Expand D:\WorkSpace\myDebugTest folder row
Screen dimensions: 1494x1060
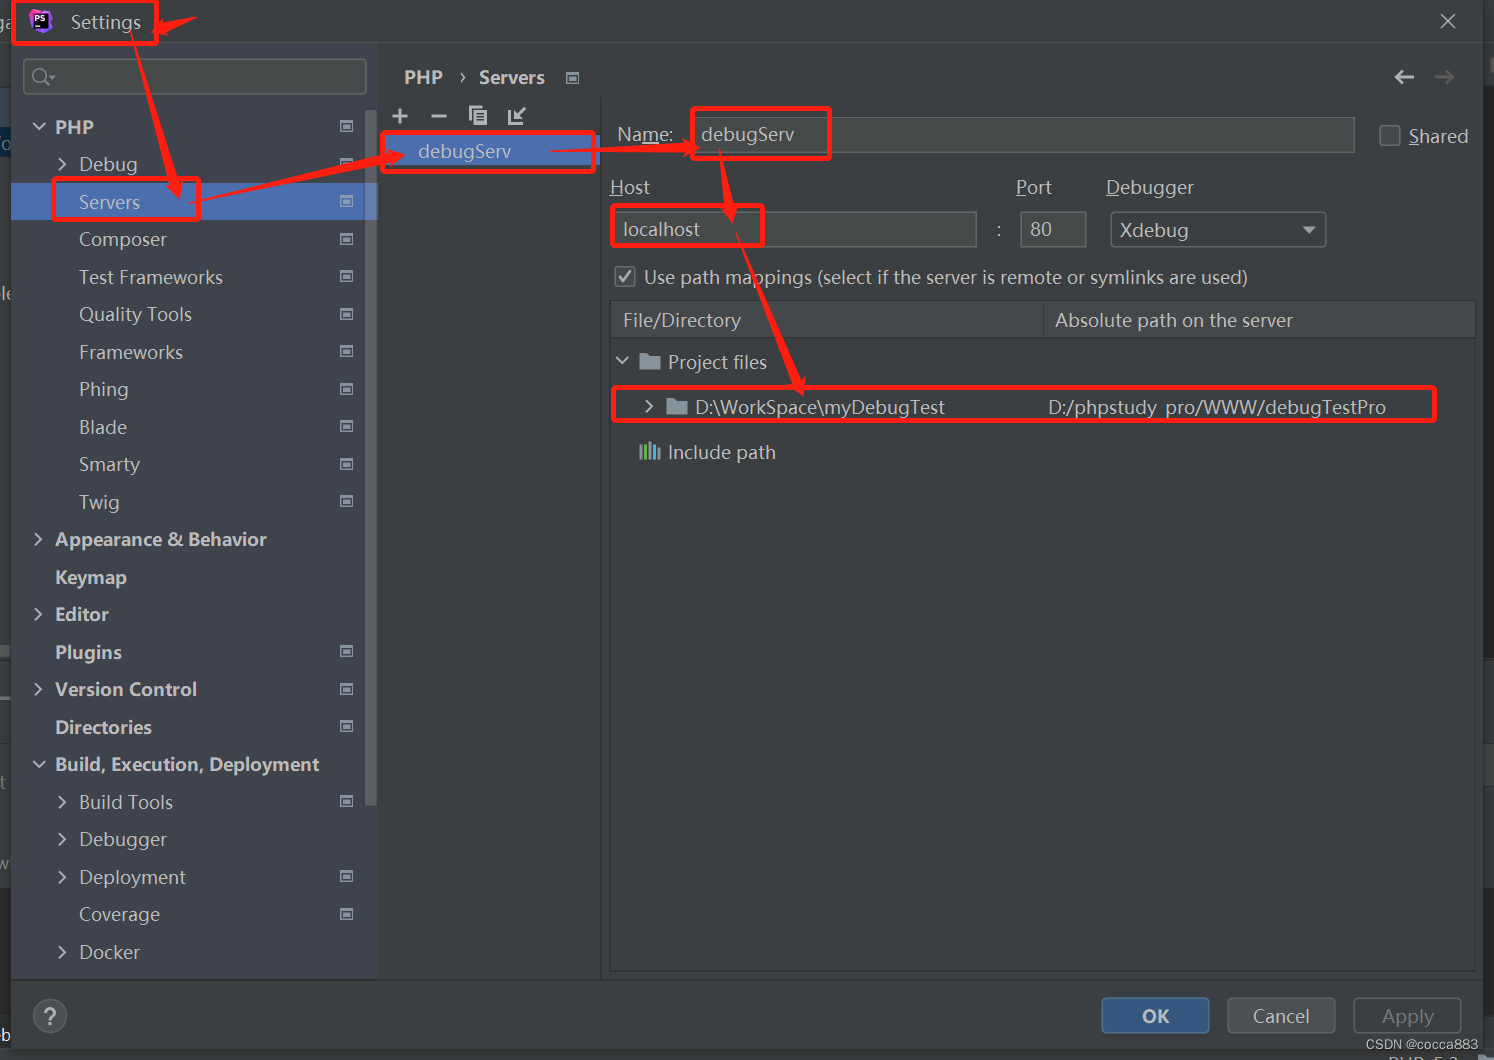coord(649,406)
